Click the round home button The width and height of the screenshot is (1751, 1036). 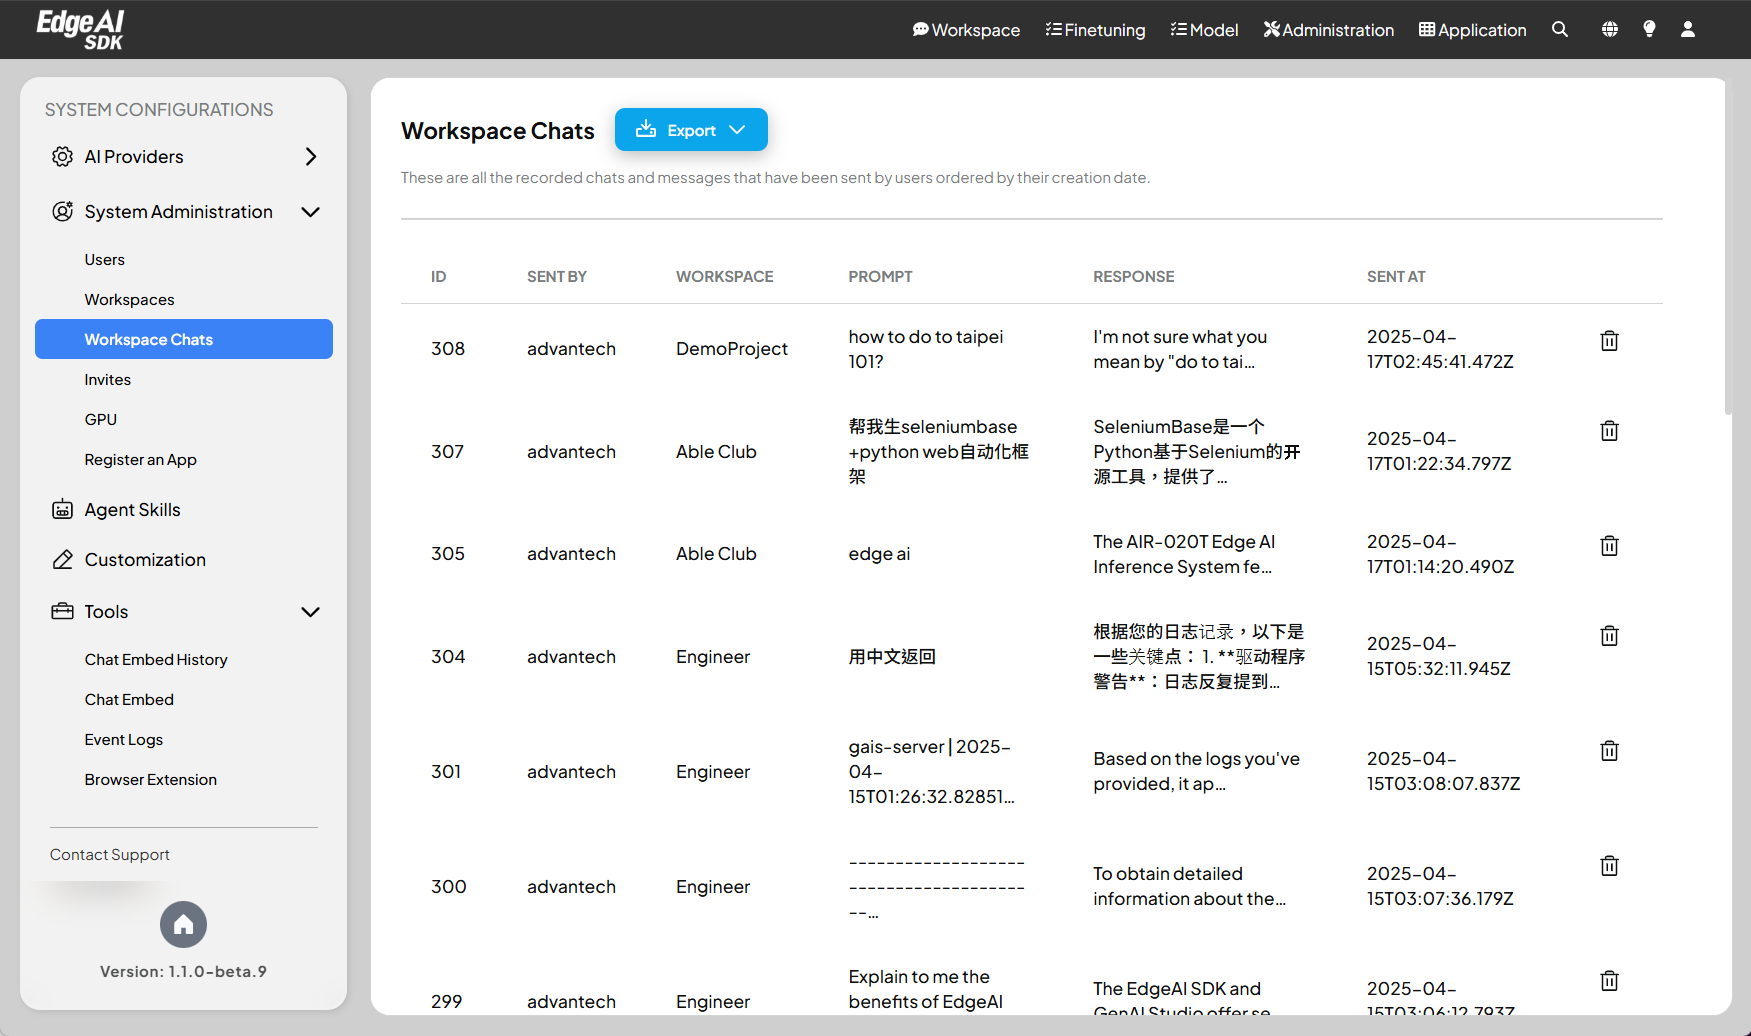183,925
